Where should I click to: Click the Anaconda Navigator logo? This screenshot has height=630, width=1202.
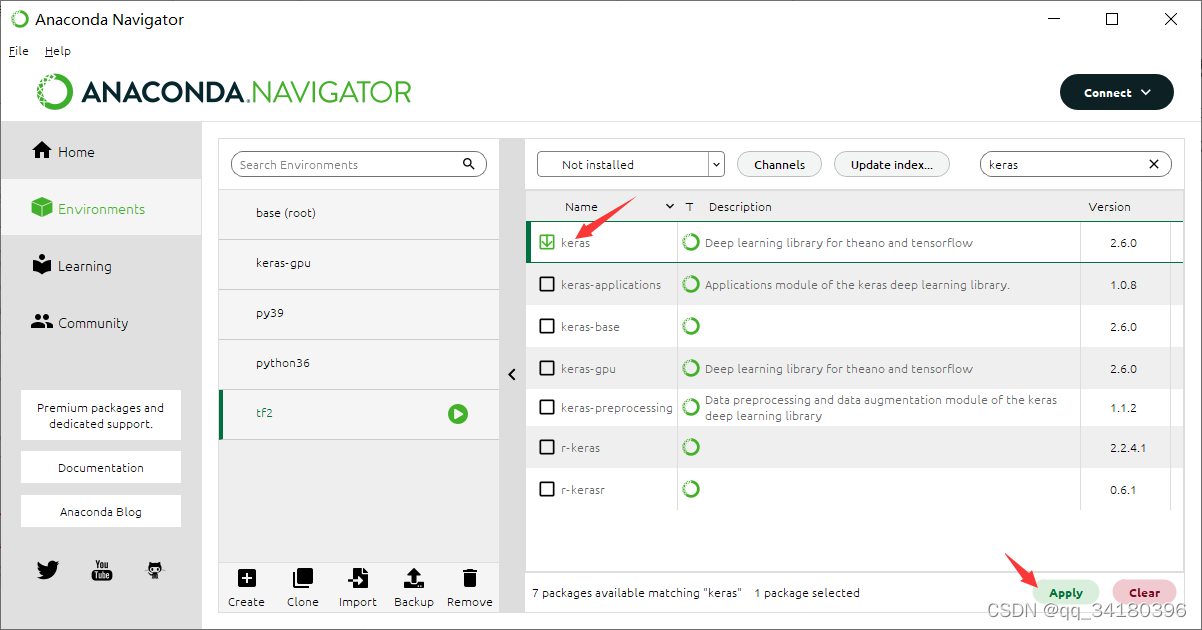225,92
